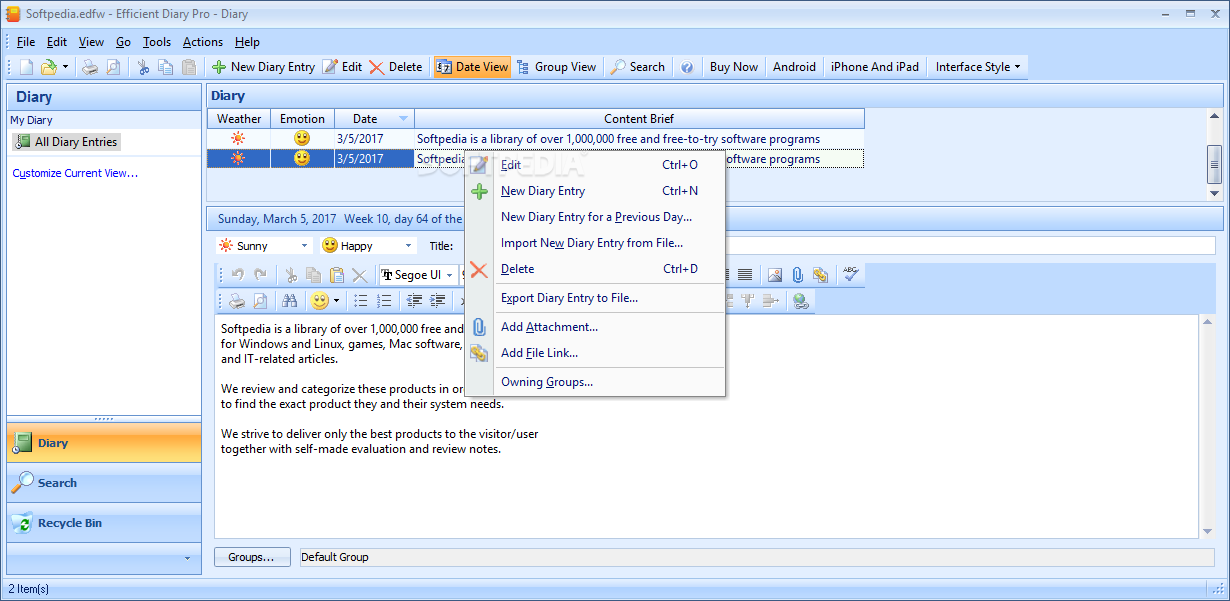The height and width of the screenshot is (601, 1230).
Task: Select the first 3/5/2017 diary entry row
Action: pyautogui.click(x=535, y=139)
